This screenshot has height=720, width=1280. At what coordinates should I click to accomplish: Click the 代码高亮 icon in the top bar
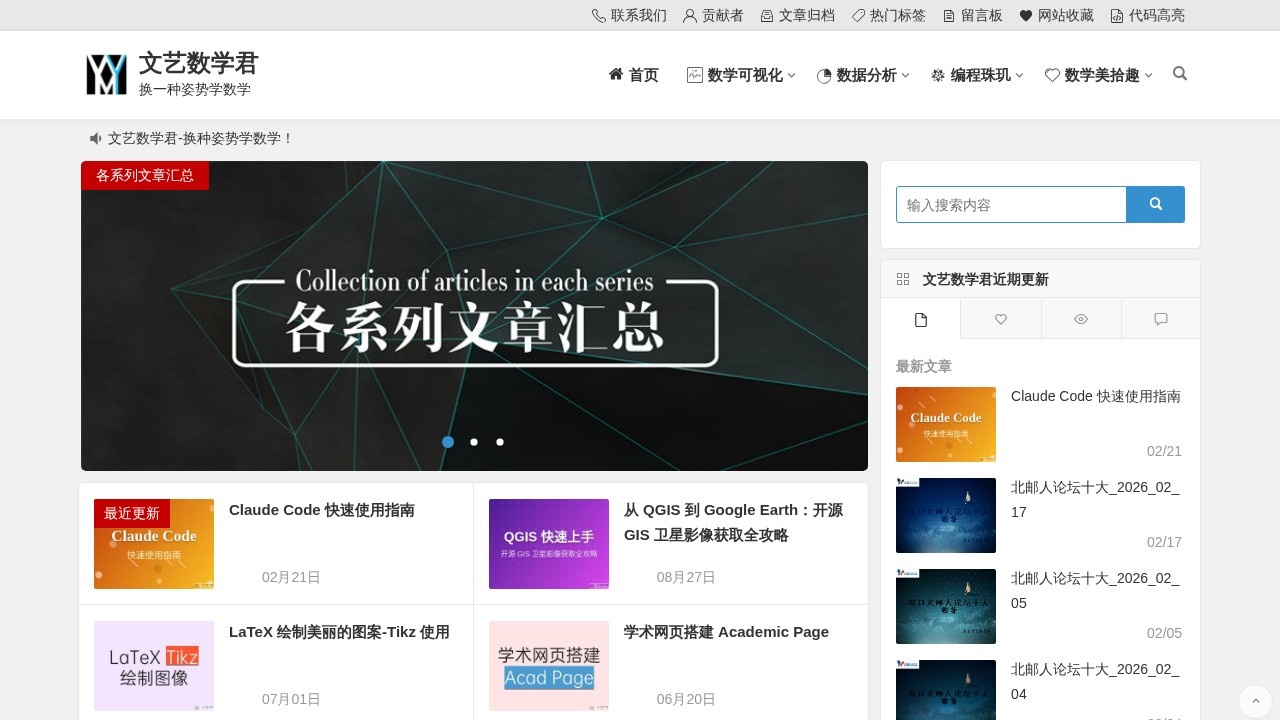(x=1117, y=15)
